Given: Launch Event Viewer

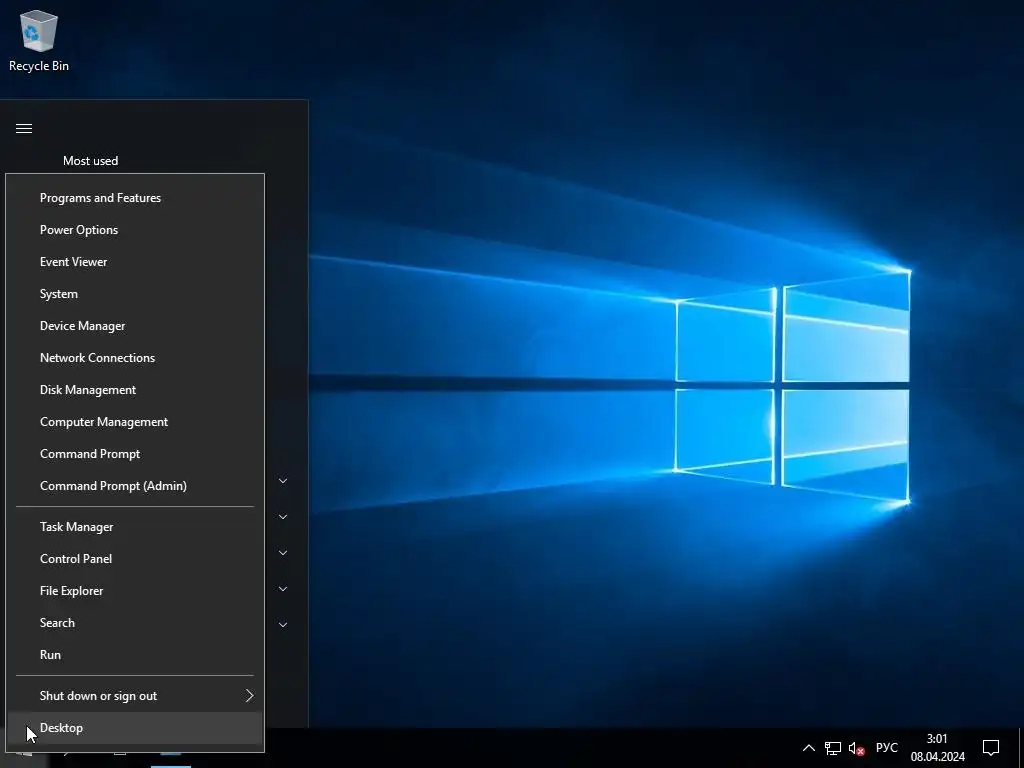Looking at the screenshot, I should click(x=135, y=262).
